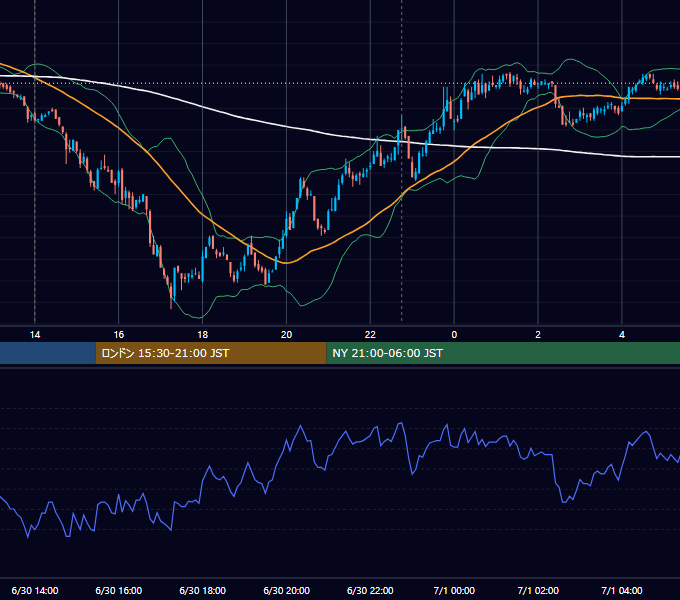Click the 20 hour label on price chart axis

coord(286,335)
